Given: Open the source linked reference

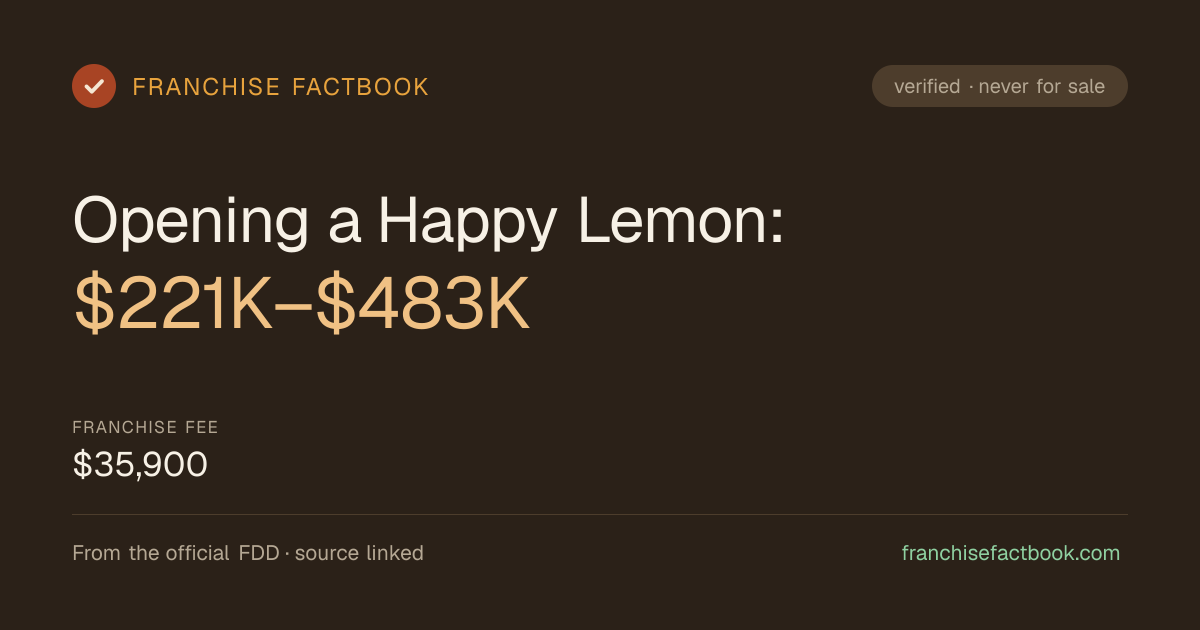Looking at the screenshot, I should 359,553.
